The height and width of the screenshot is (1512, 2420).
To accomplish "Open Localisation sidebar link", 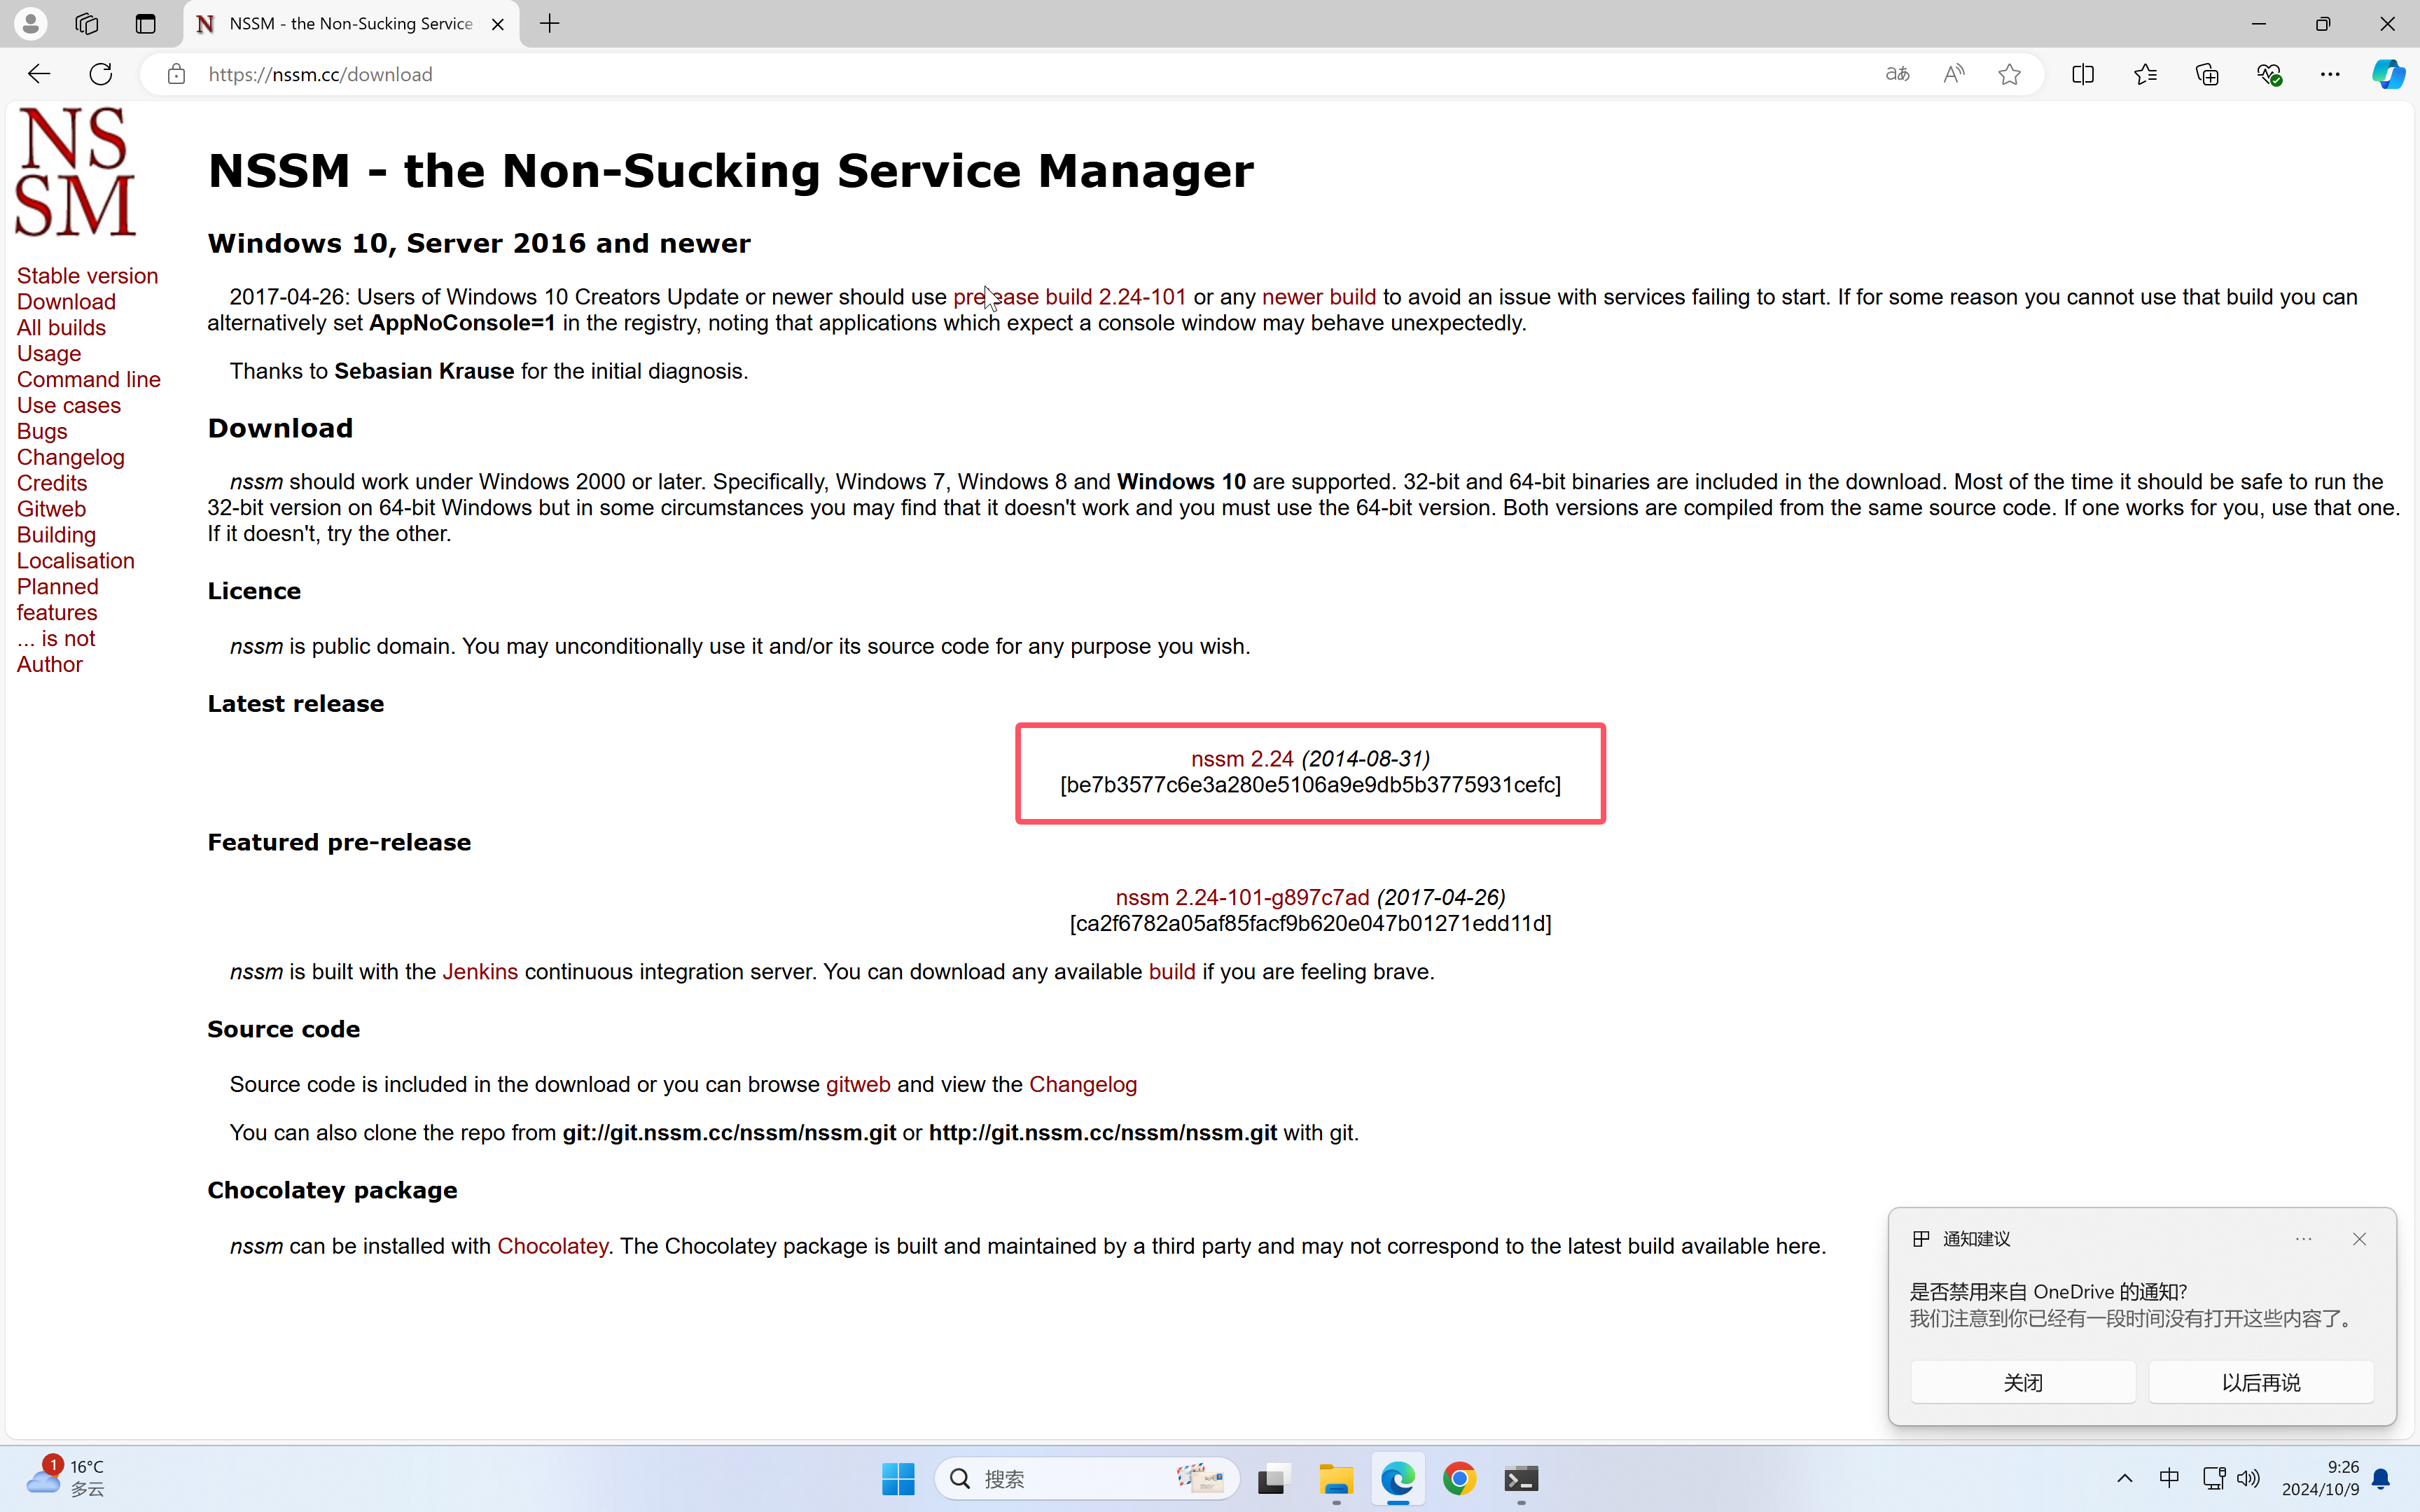I will coord(75,561).
